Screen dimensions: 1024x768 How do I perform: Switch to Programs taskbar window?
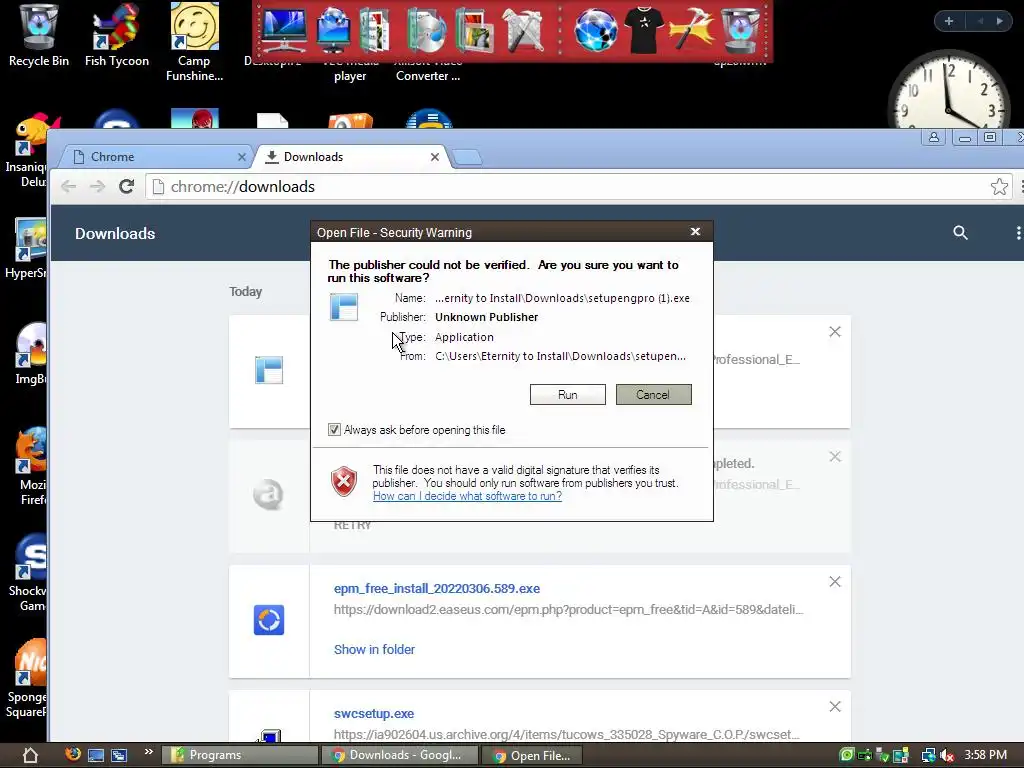click(x=239, y=755)
